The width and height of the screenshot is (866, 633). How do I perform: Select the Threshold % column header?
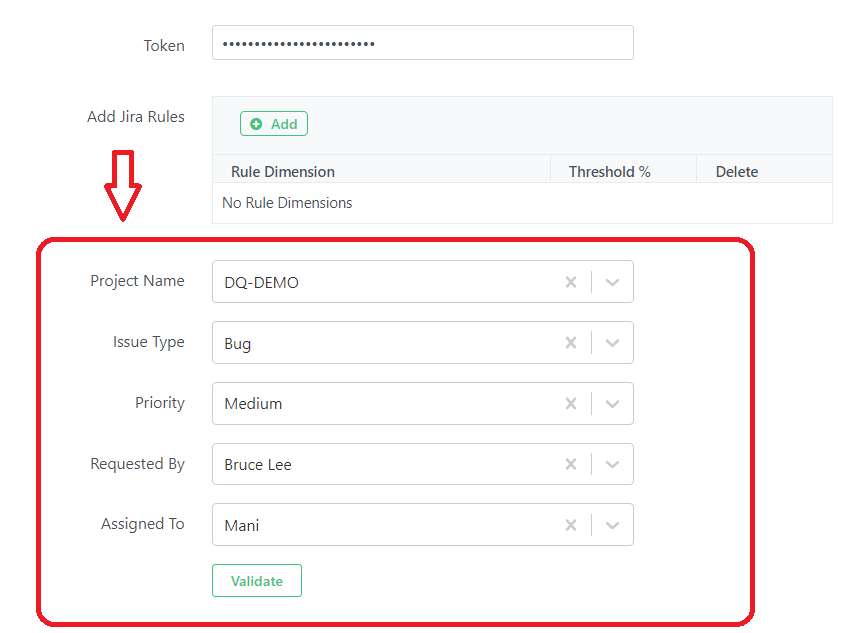(610, 172)
